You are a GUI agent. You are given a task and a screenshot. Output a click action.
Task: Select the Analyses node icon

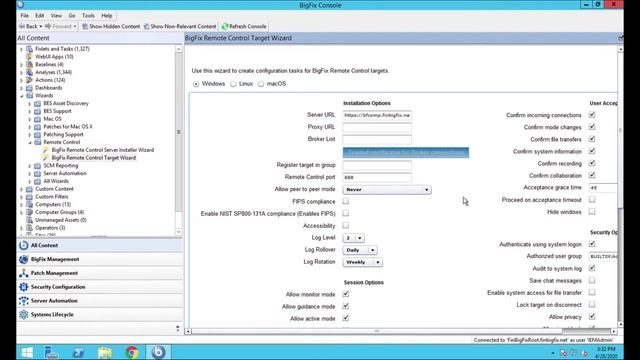(x=29, y=72)
